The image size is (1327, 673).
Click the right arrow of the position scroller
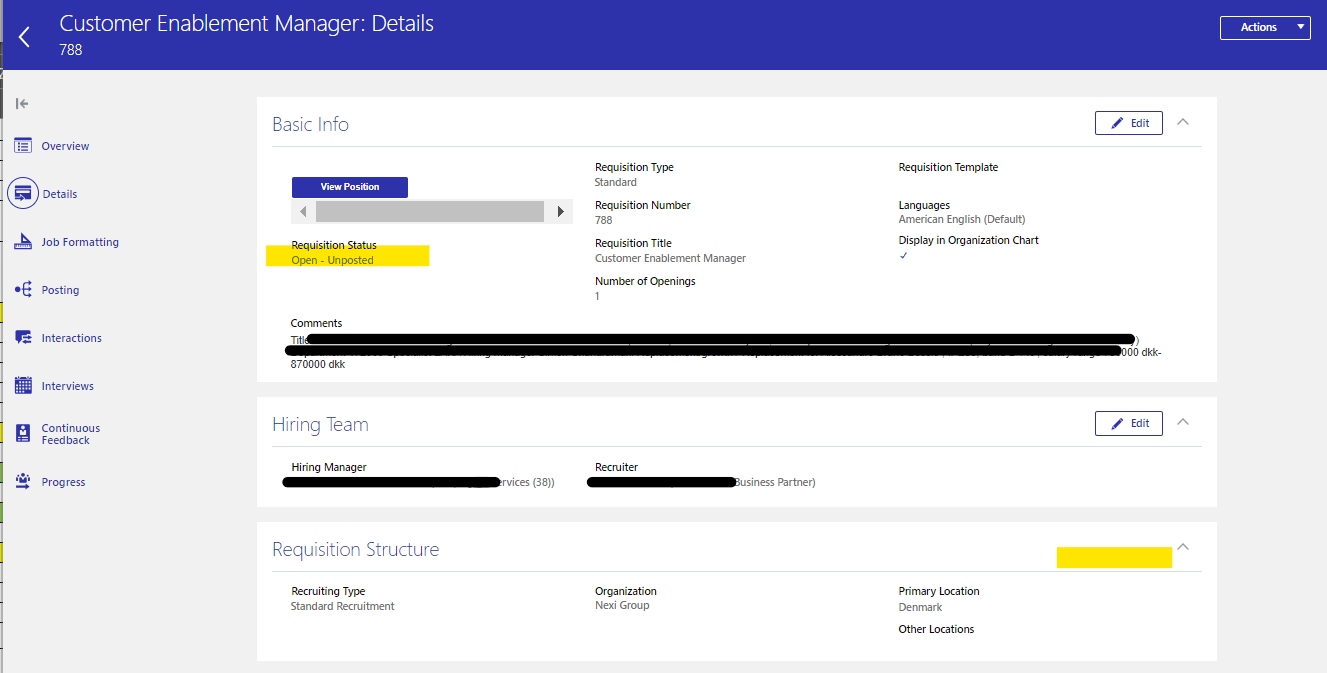point(559,211)
